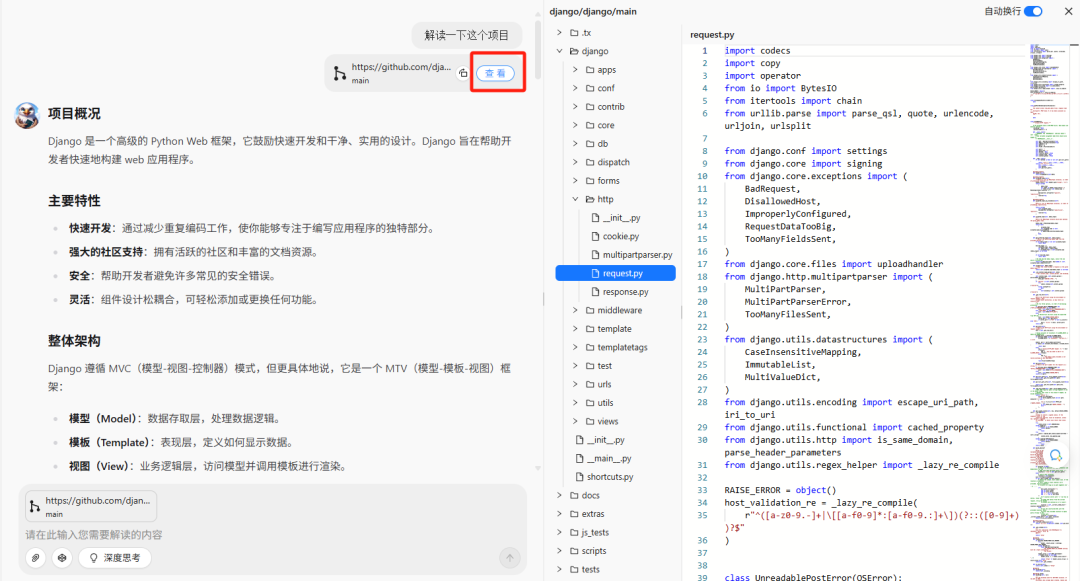Image resolution: width=1080 pixels, height=581 pixels.
Task: Click the 整体架构 heading
Action: point(74,341)
